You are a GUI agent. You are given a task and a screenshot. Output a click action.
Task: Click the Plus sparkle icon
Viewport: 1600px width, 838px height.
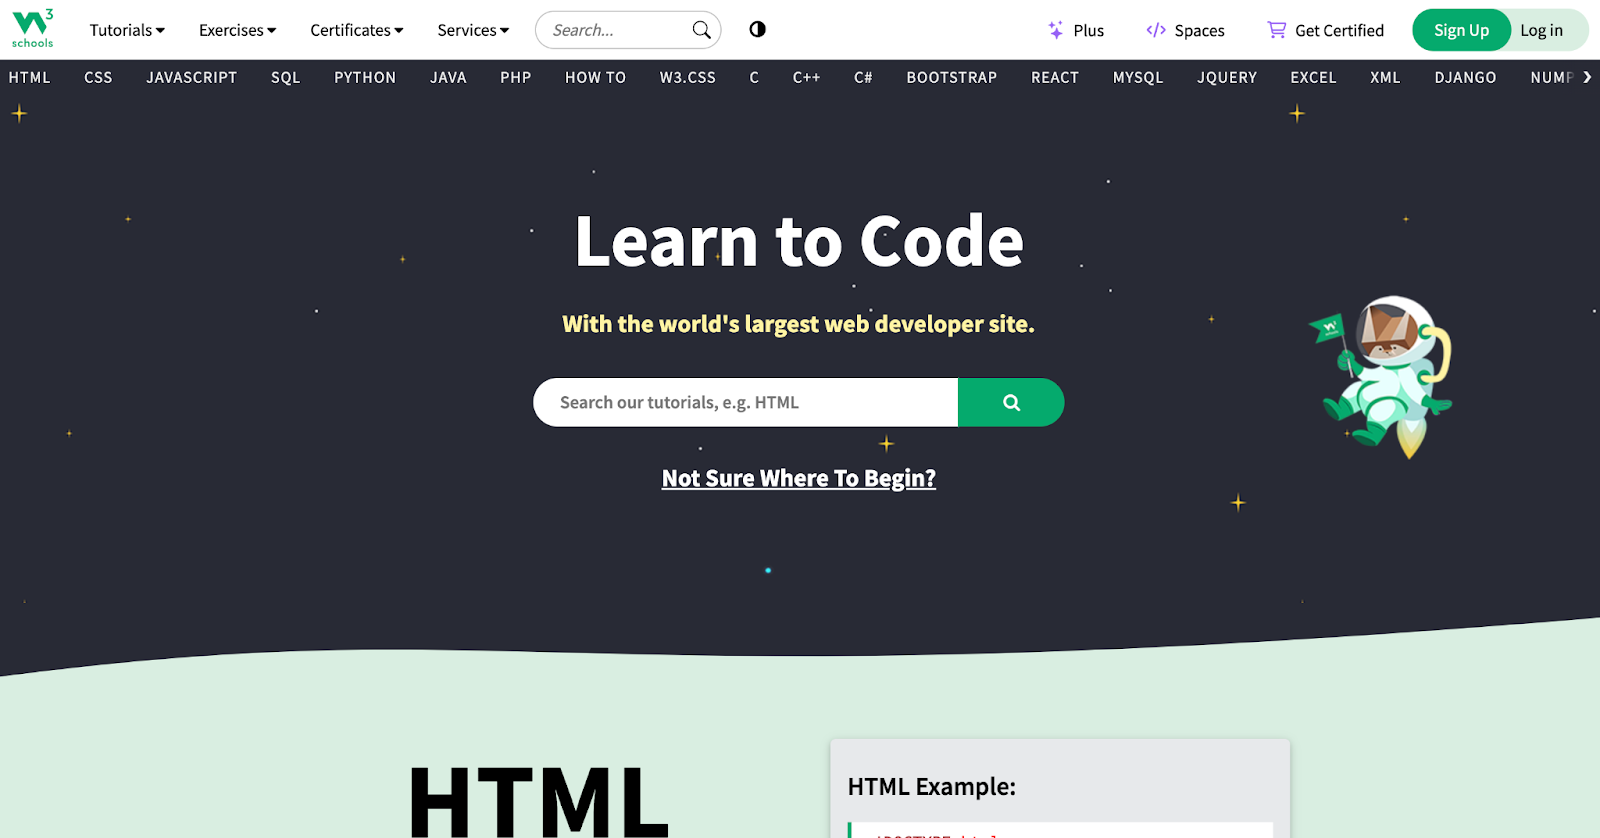click(1055, 30)
